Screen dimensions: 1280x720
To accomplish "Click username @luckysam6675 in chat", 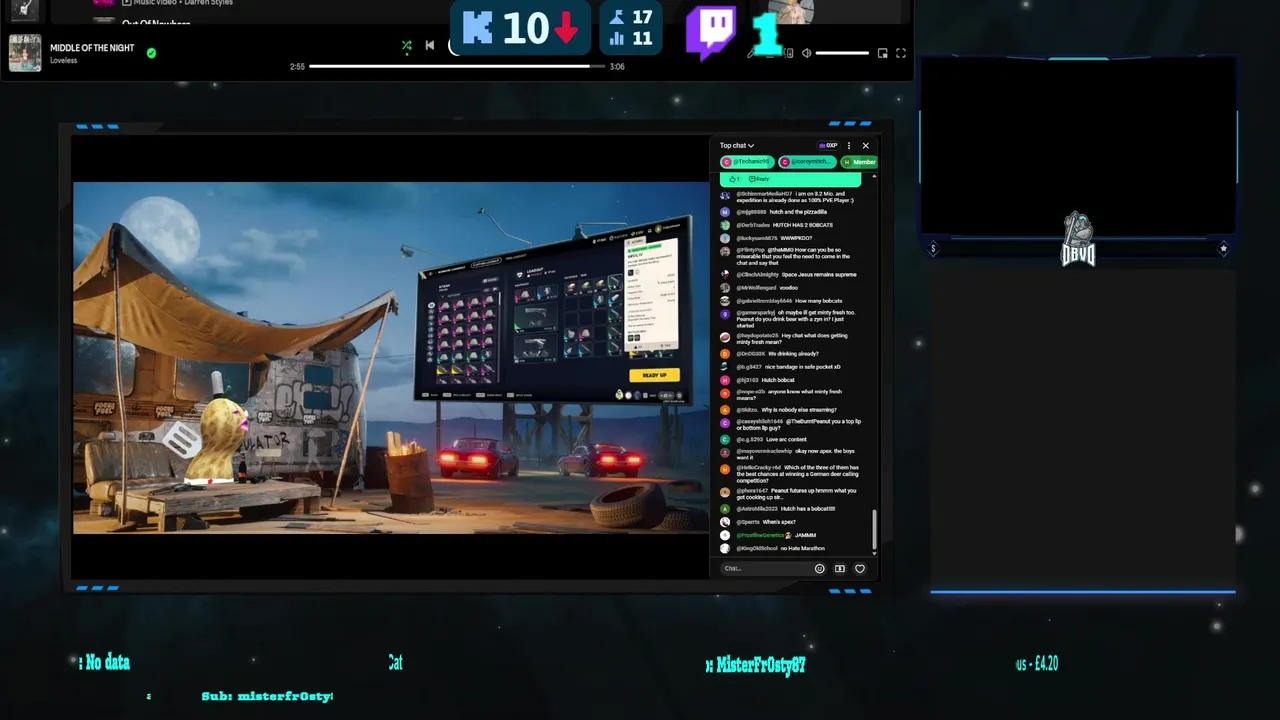I will coord(757,238).
